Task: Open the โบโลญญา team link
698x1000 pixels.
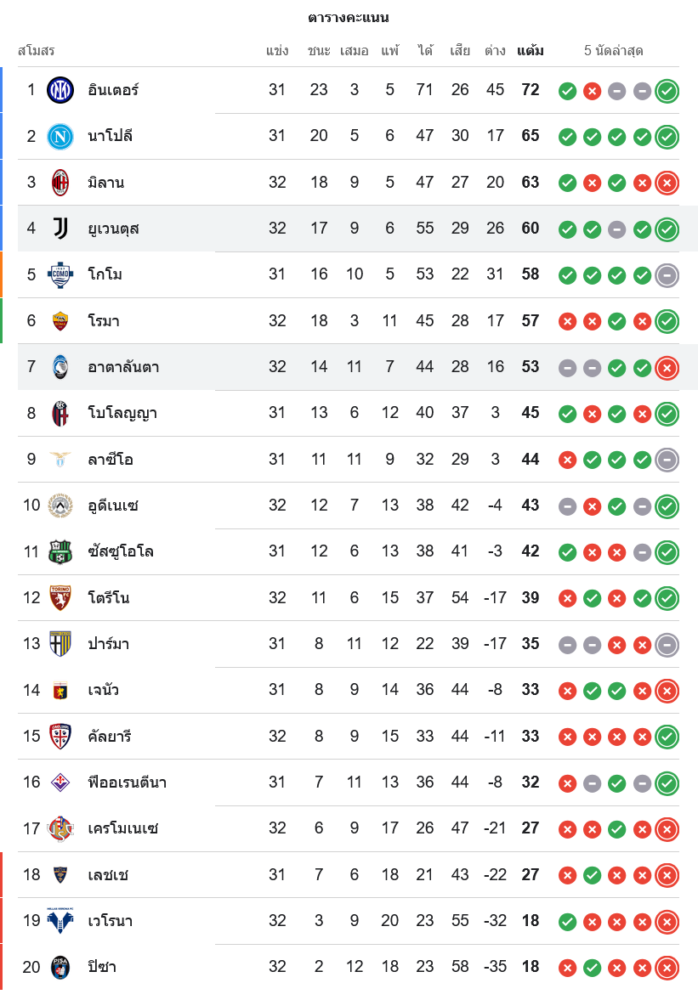Action: [123, 413]
